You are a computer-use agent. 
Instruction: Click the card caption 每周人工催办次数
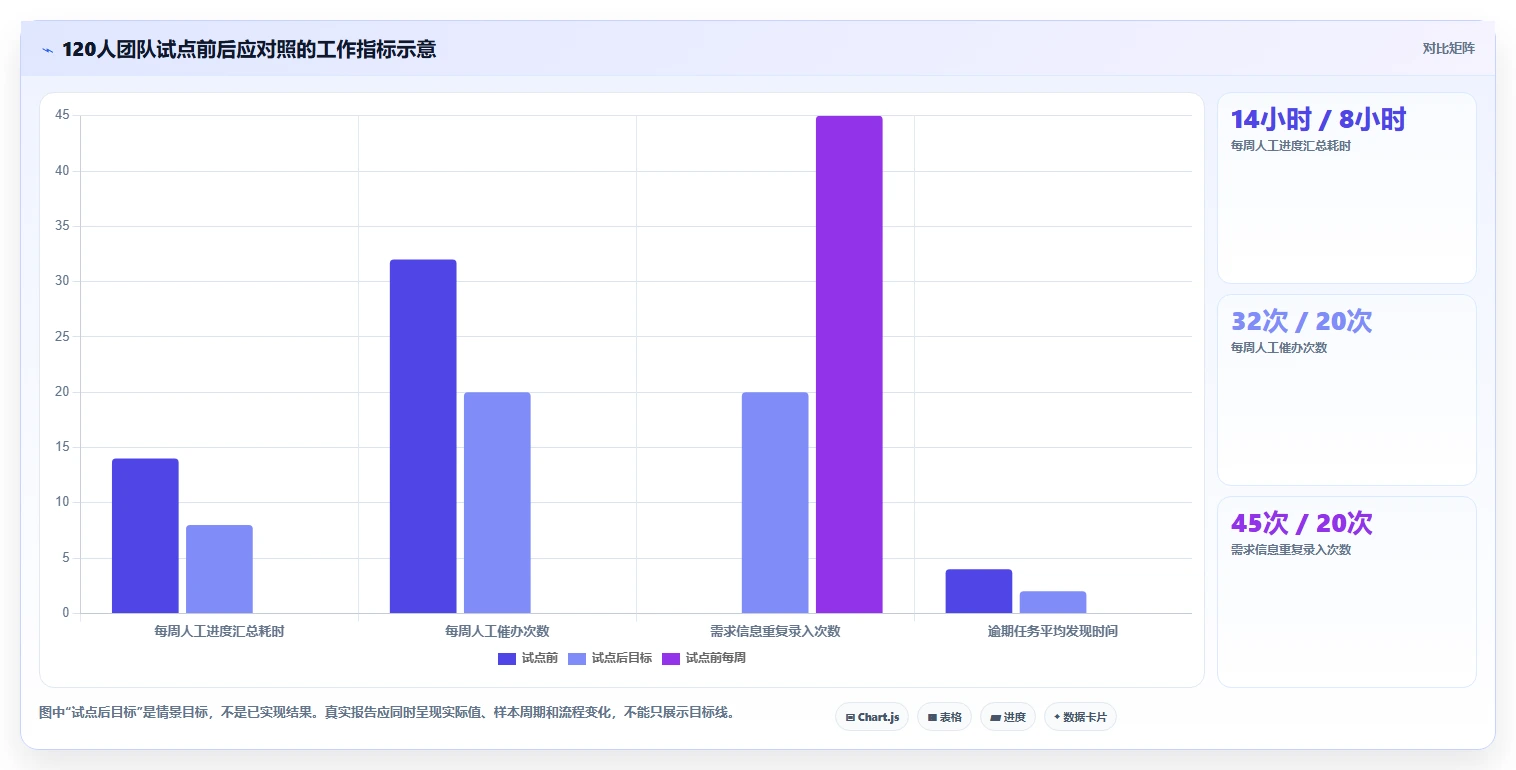(1279, 348)
